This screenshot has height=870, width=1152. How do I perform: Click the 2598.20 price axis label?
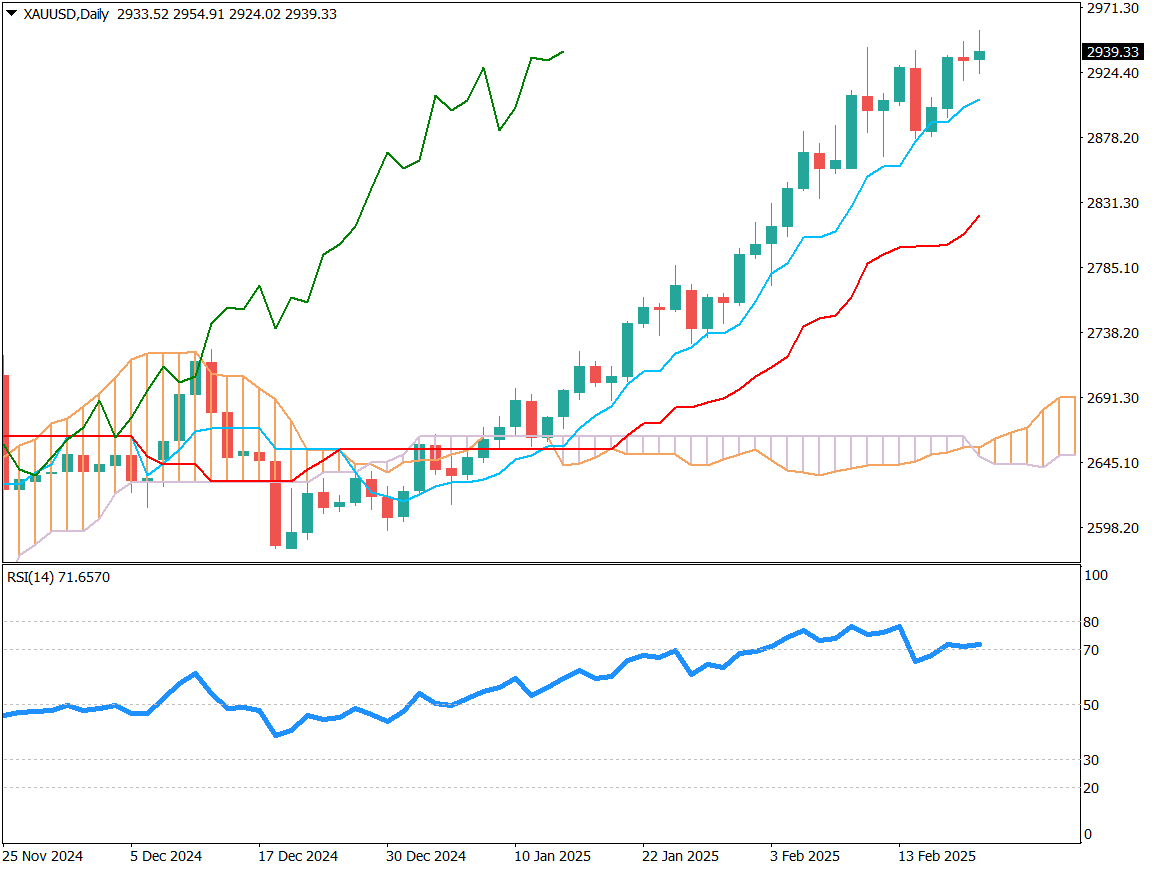tap(1113, 528)
